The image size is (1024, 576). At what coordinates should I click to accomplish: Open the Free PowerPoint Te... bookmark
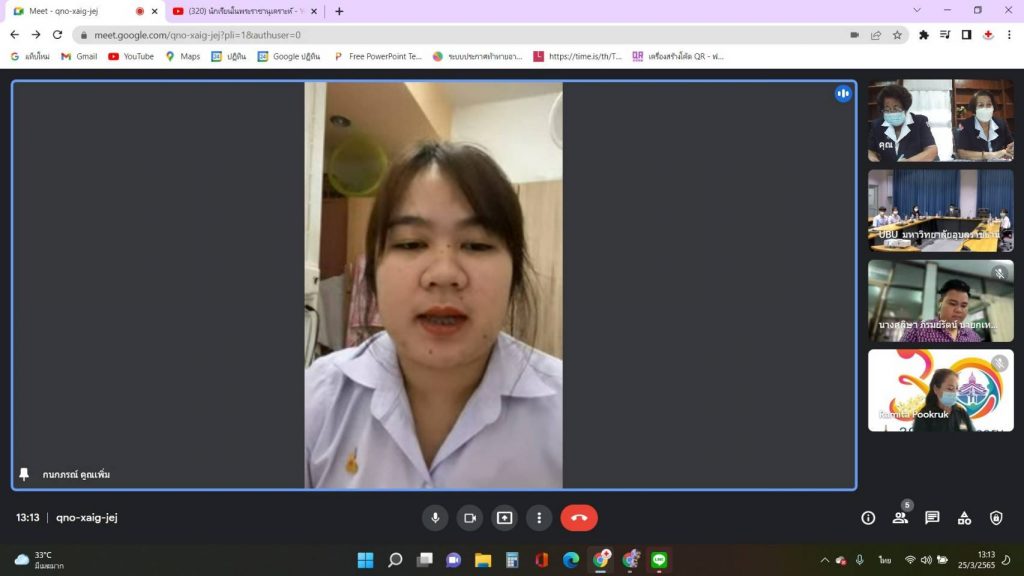[x=378, y=57]
